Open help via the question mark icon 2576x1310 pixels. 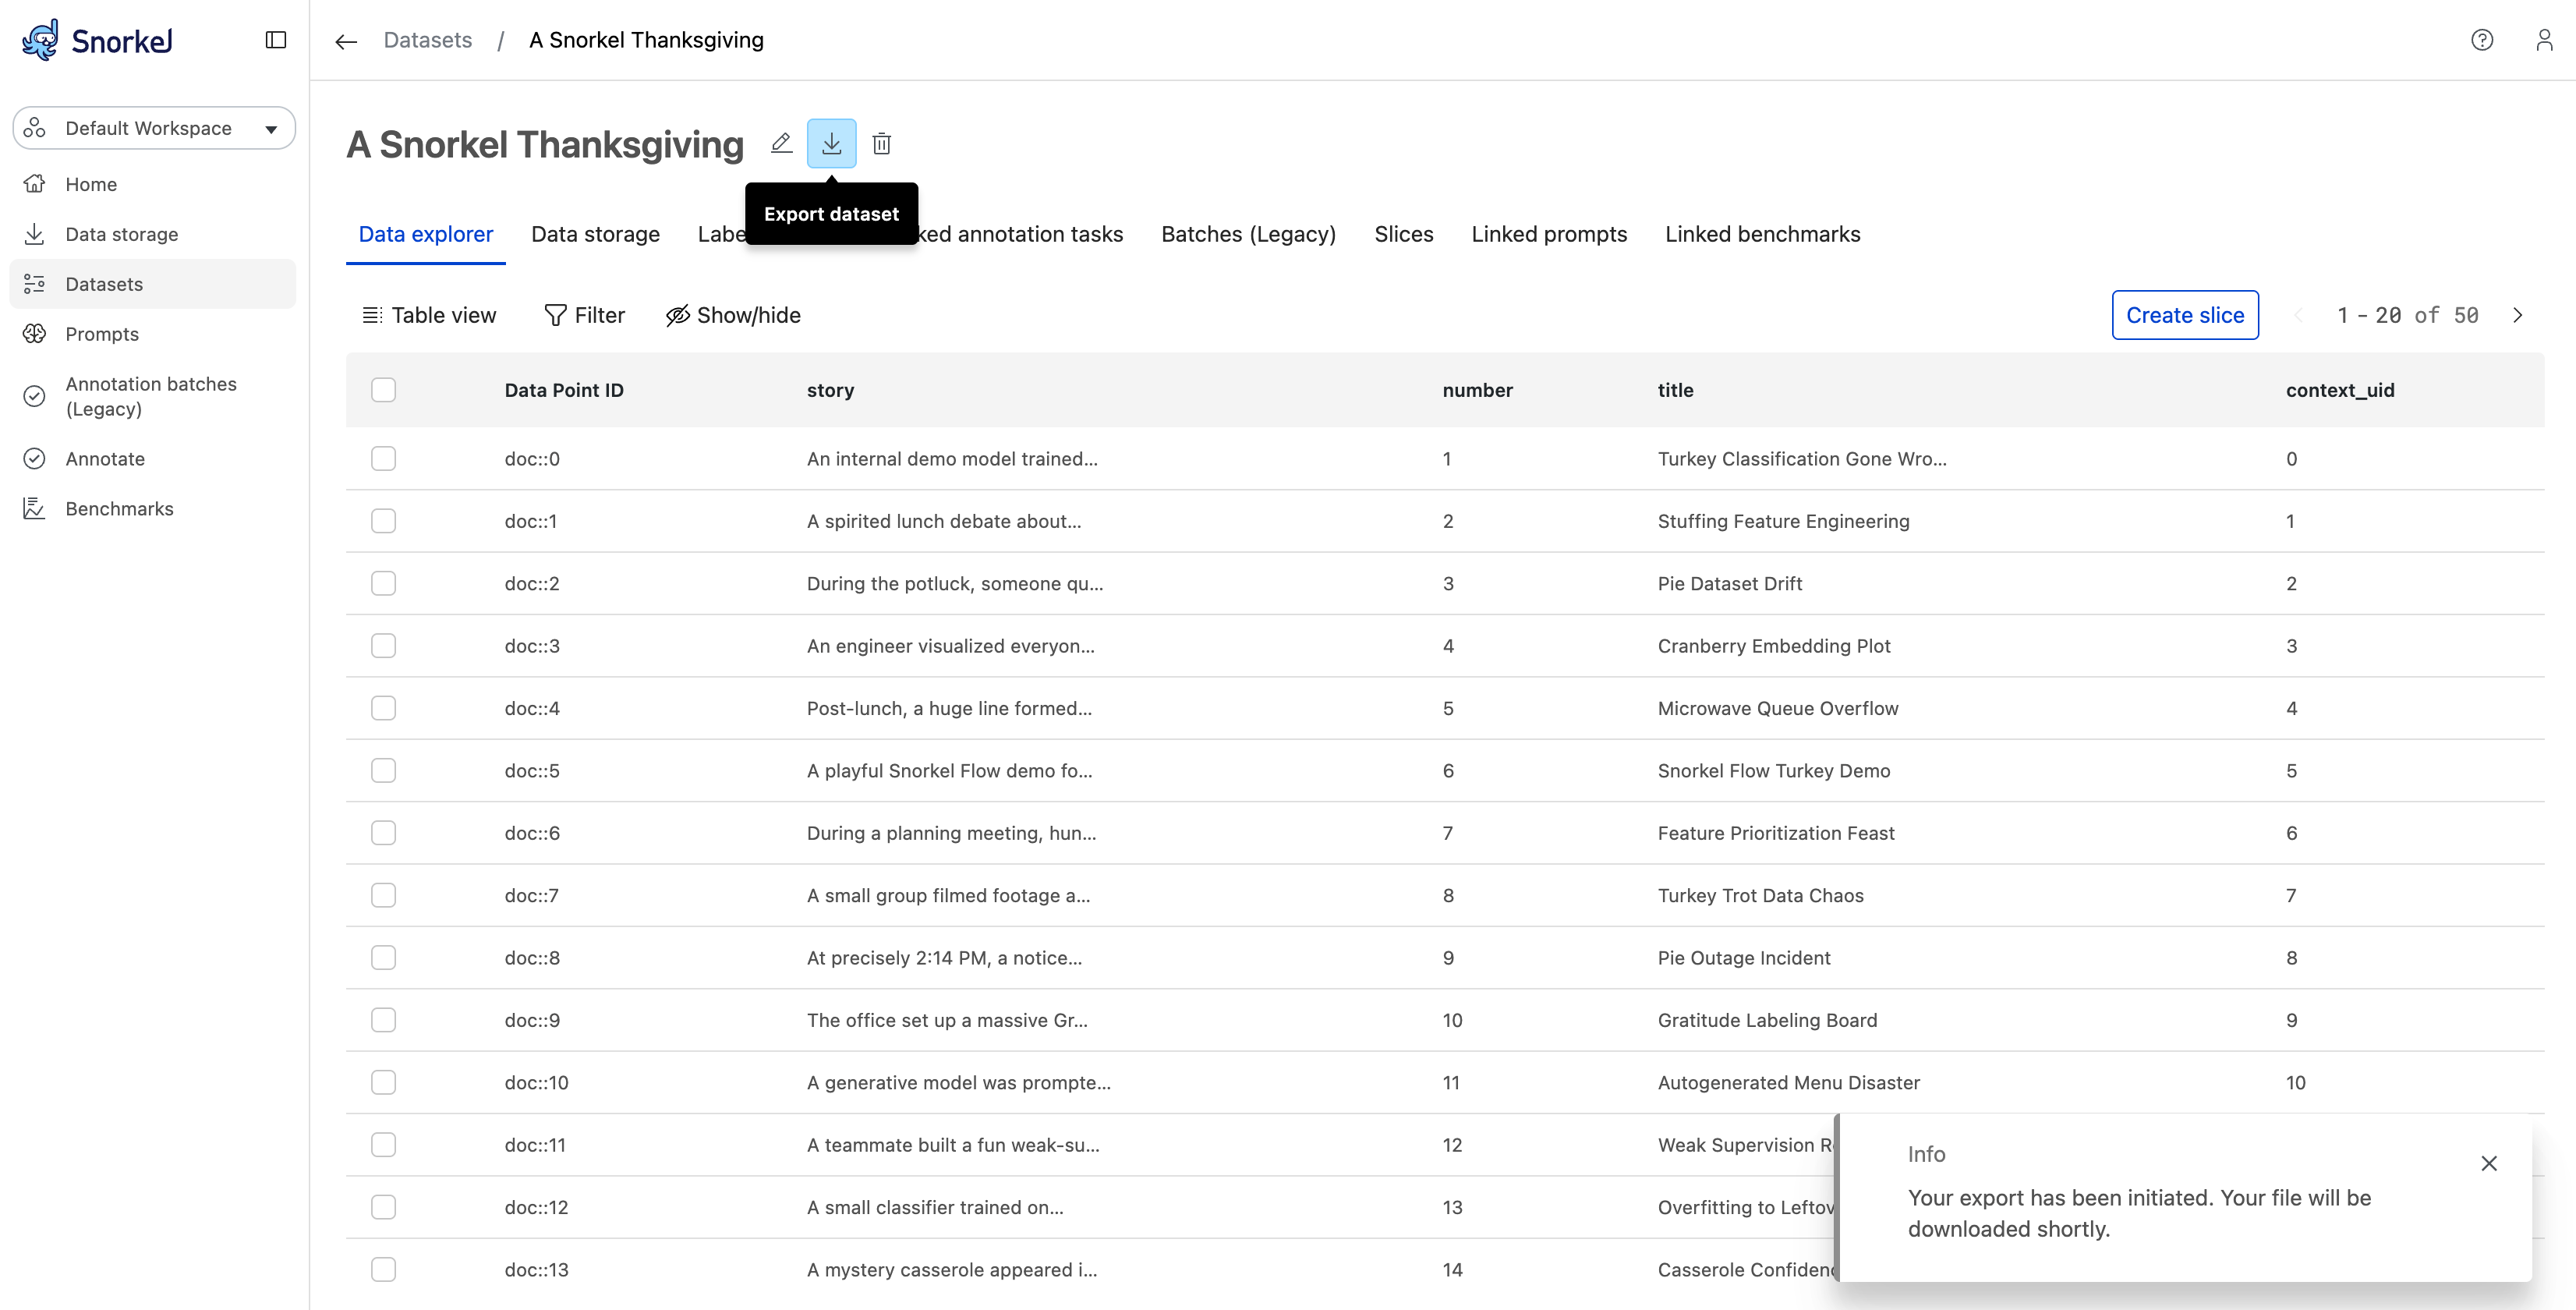point(2481,40)
